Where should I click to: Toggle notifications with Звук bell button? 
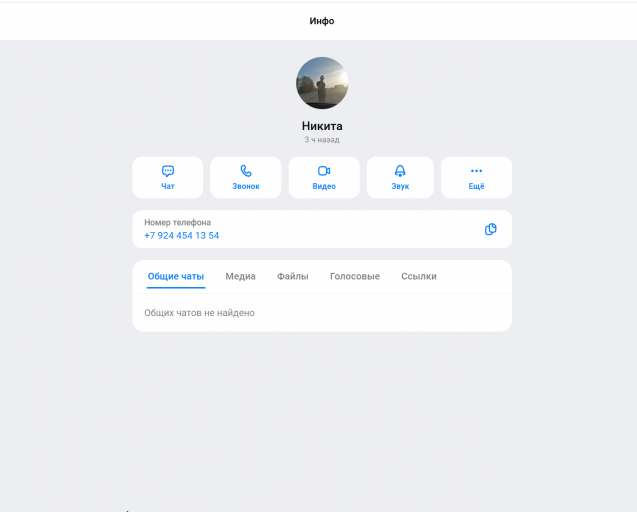tap(400, 178)
